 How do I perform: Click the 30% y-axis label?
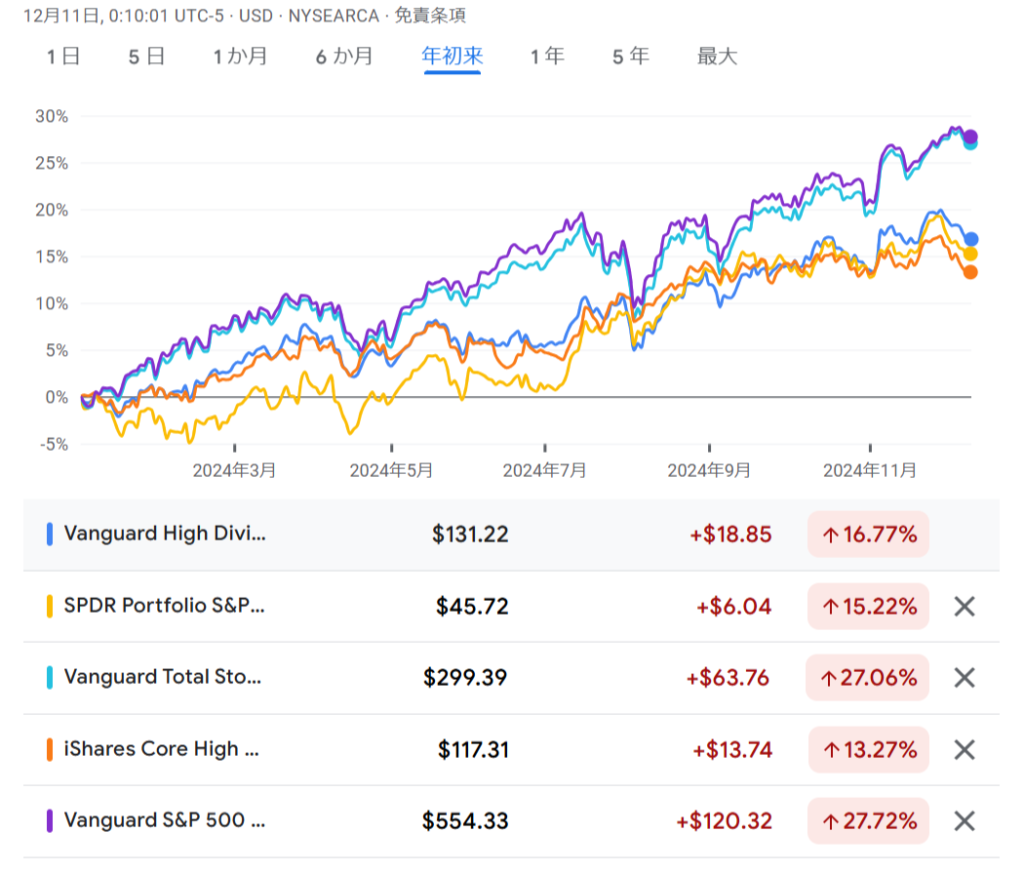[x=52, y=116]
